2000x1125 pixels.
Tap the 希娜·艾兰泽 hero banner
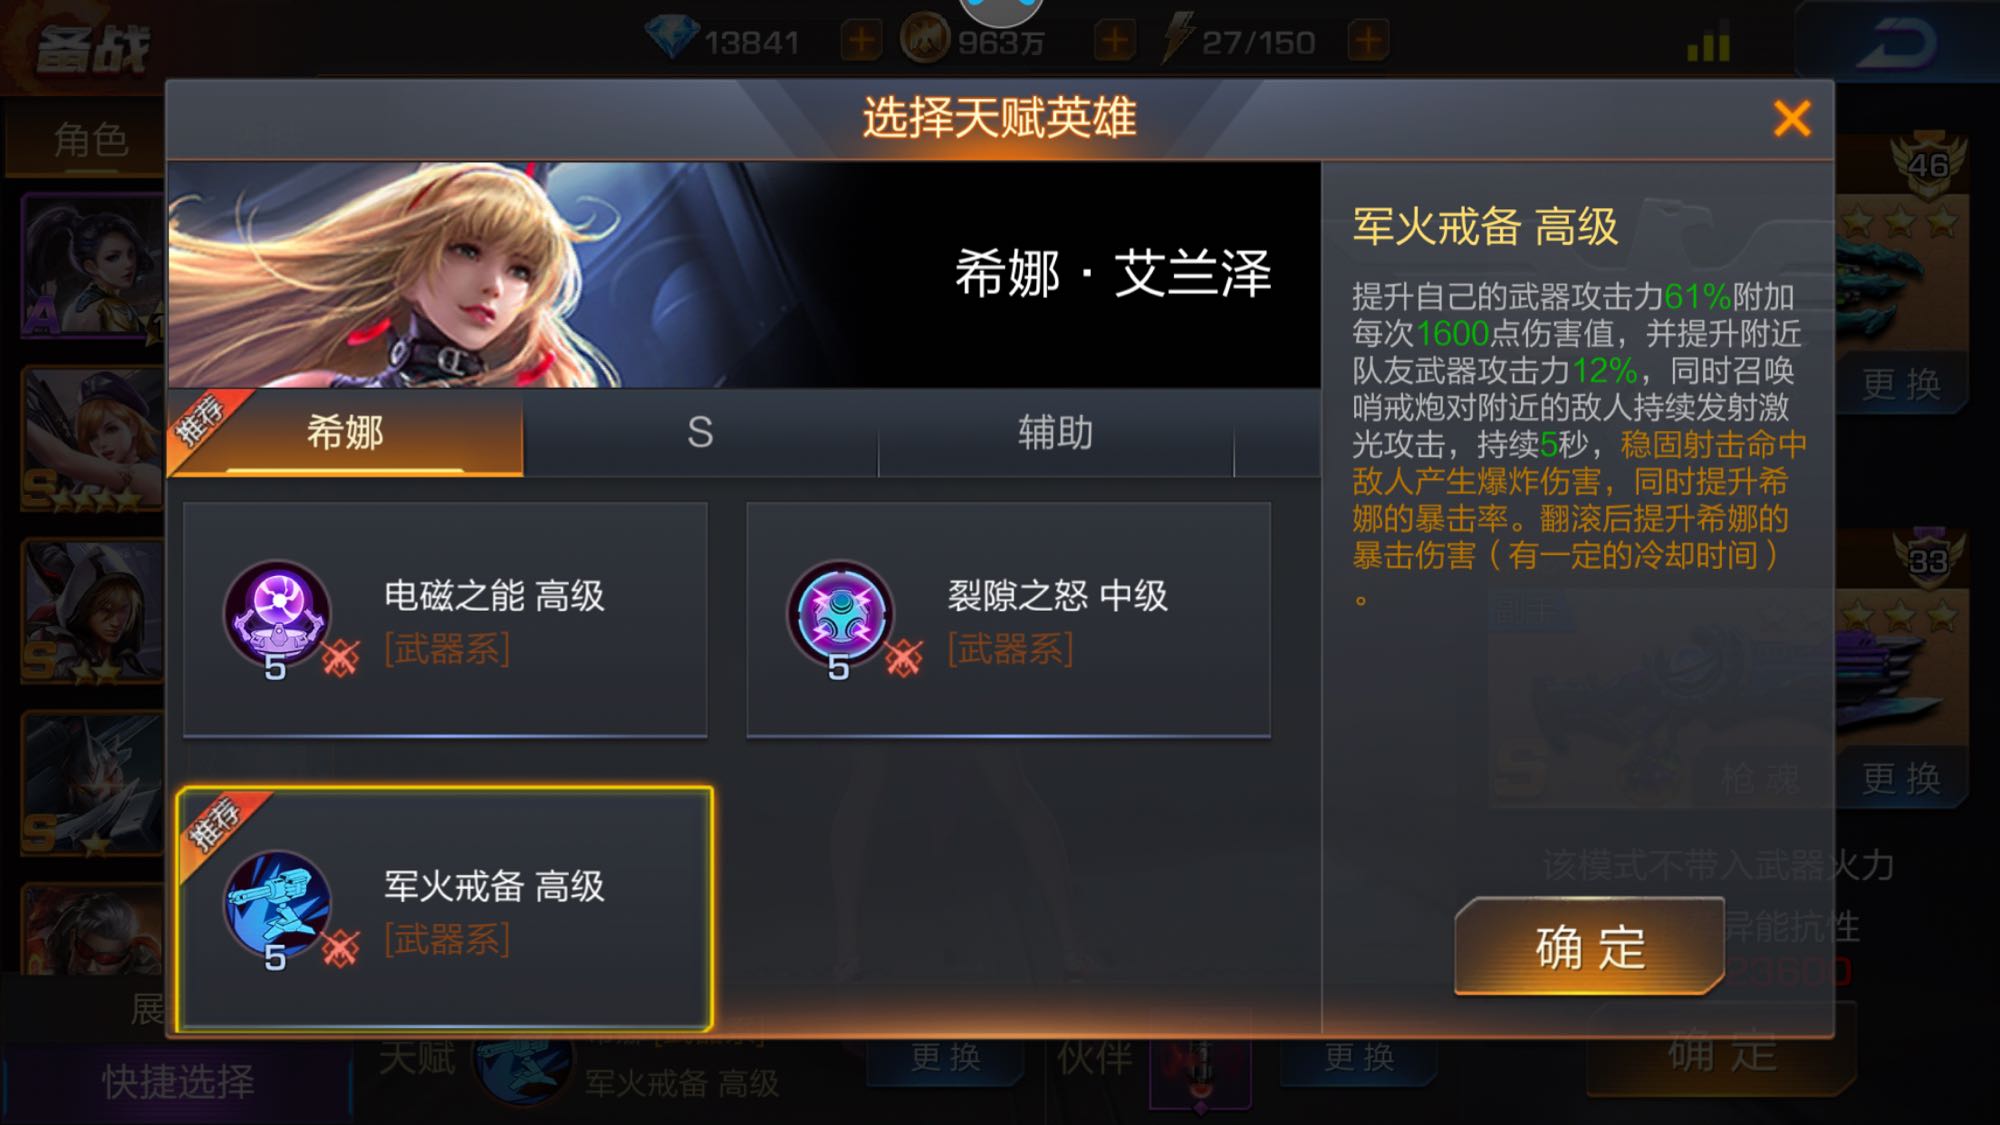[x=744, y=275]
